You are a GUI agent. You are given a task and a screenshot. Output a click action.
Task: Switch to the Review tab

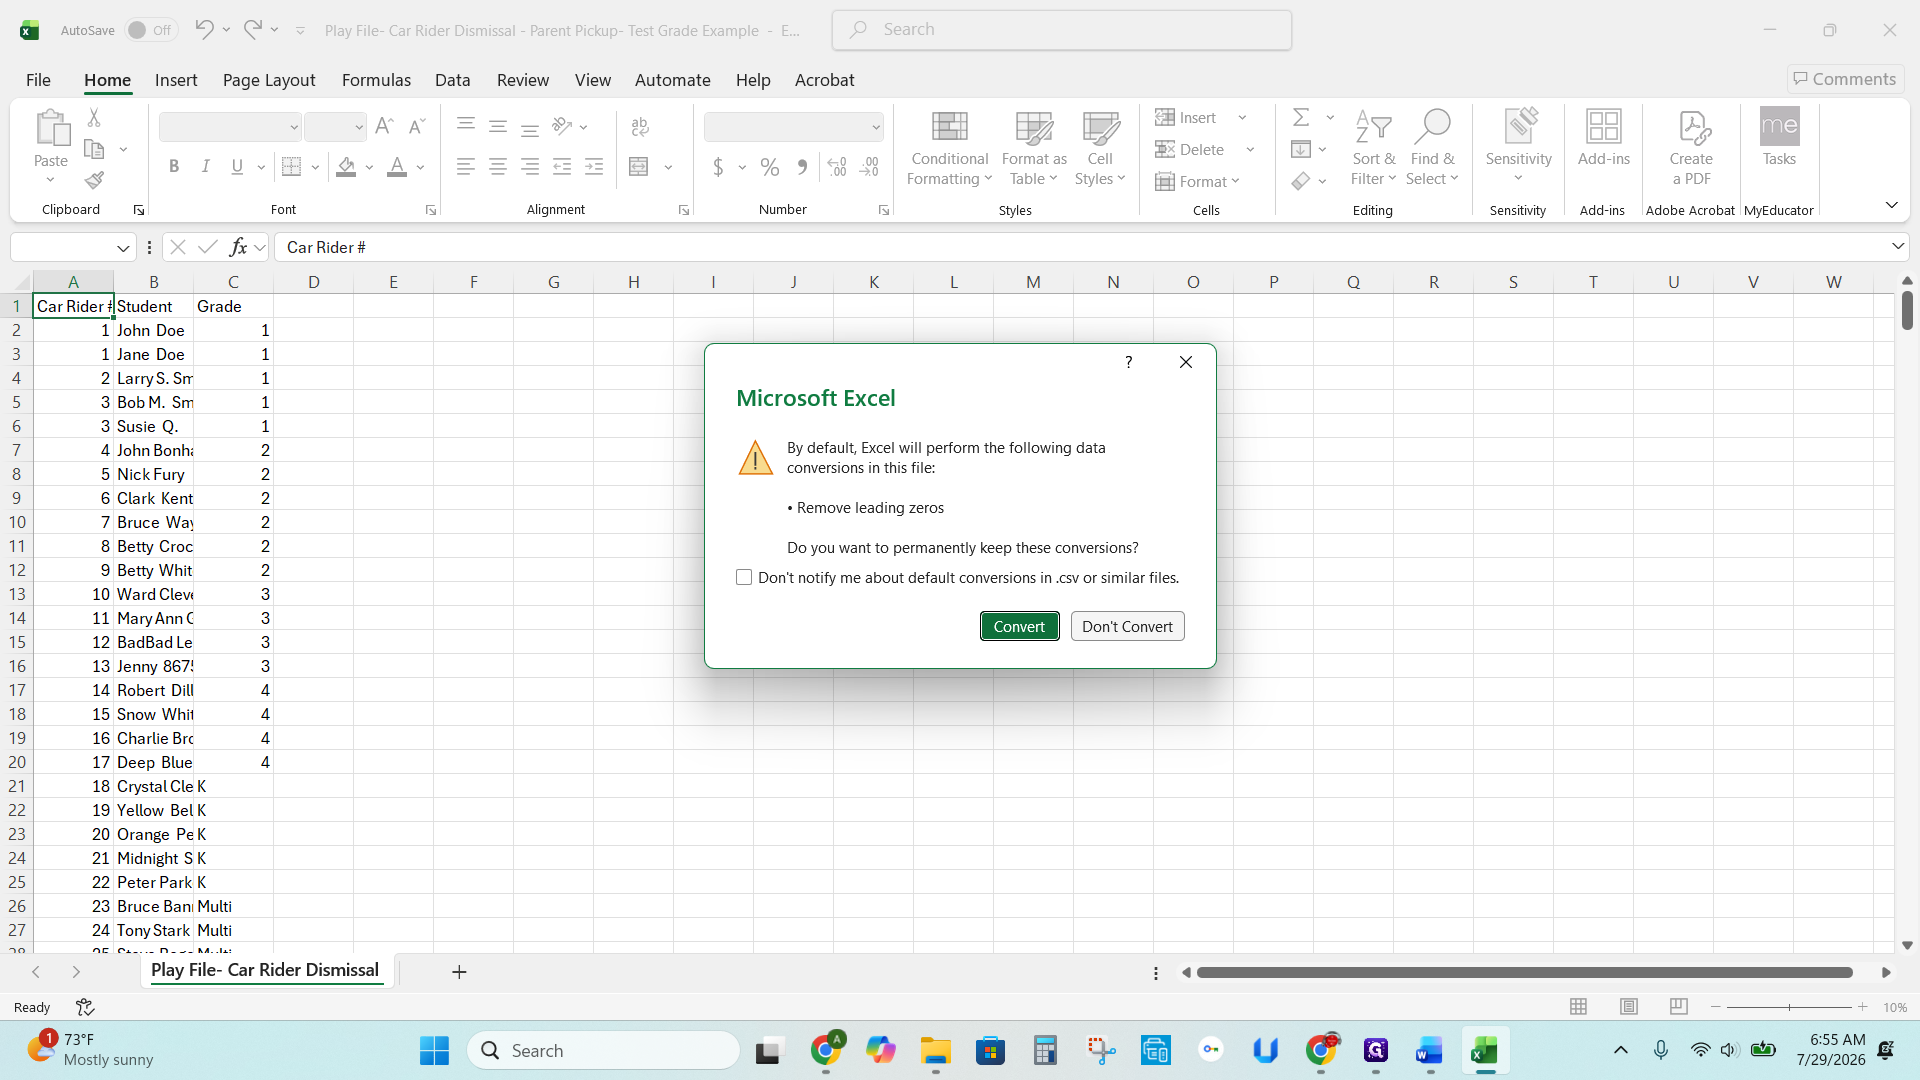(x=523, y=80)
